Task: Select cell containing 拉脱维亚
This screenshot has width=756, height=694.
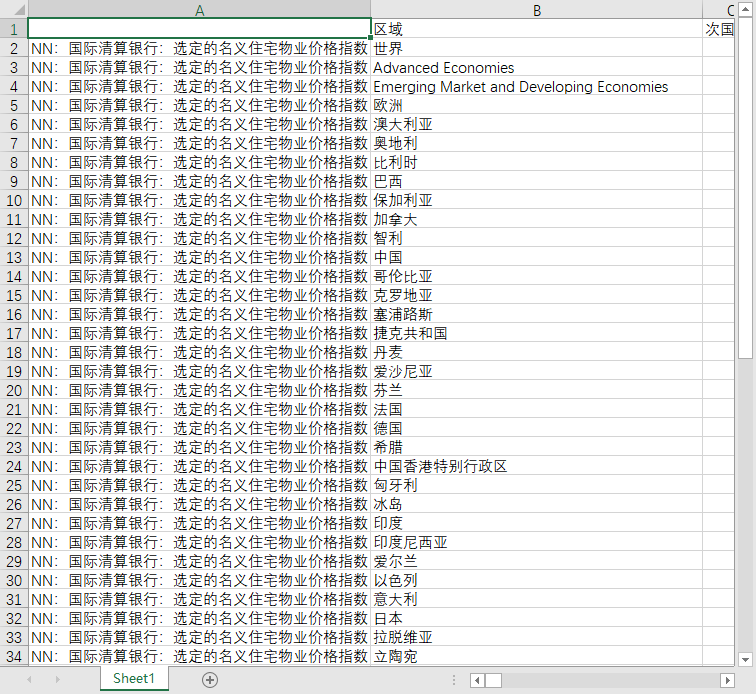Action: coord(537,637)
